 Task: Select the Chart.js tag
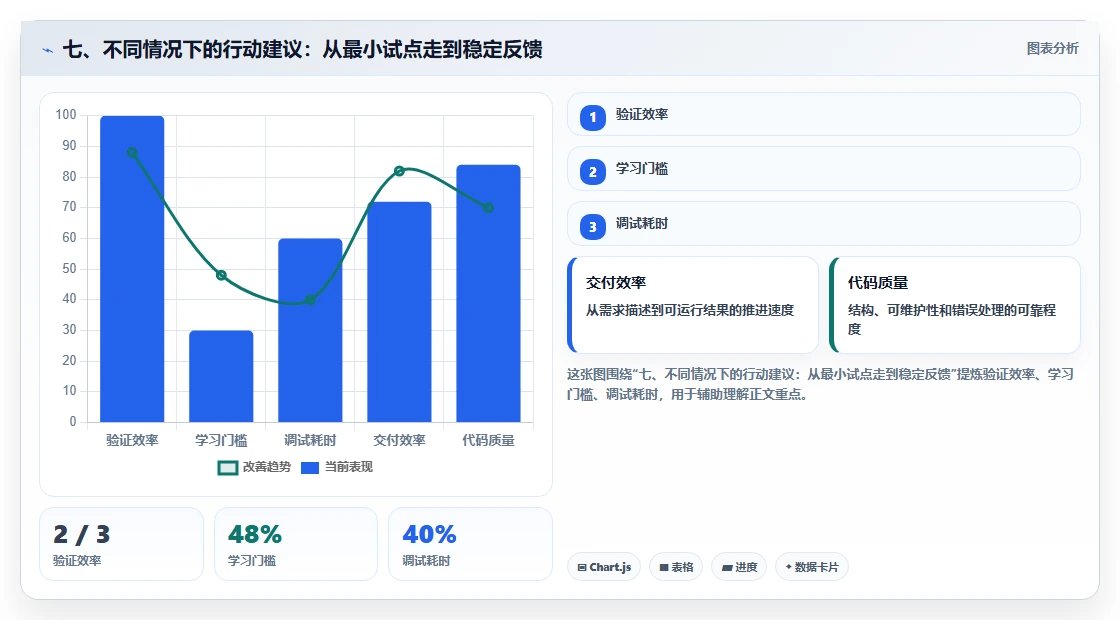click(604, 567)
